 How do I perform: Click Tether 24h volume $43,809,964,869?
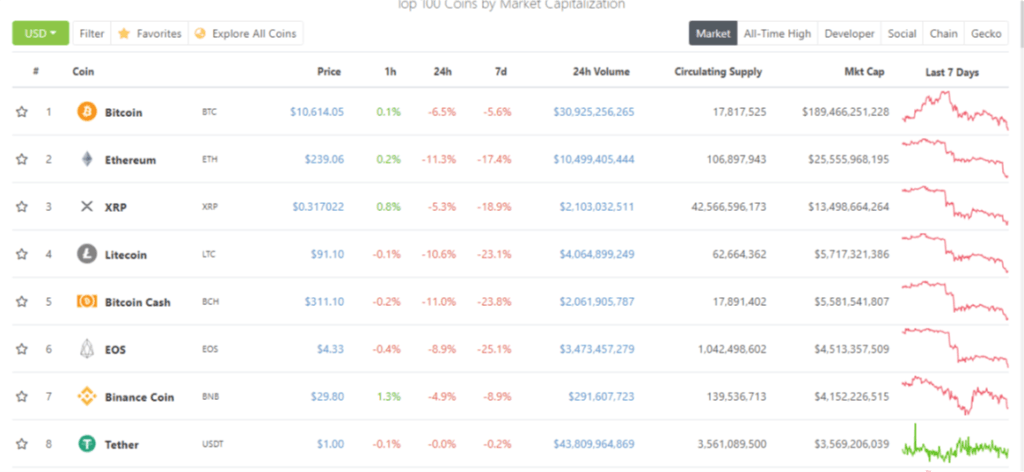594,444
